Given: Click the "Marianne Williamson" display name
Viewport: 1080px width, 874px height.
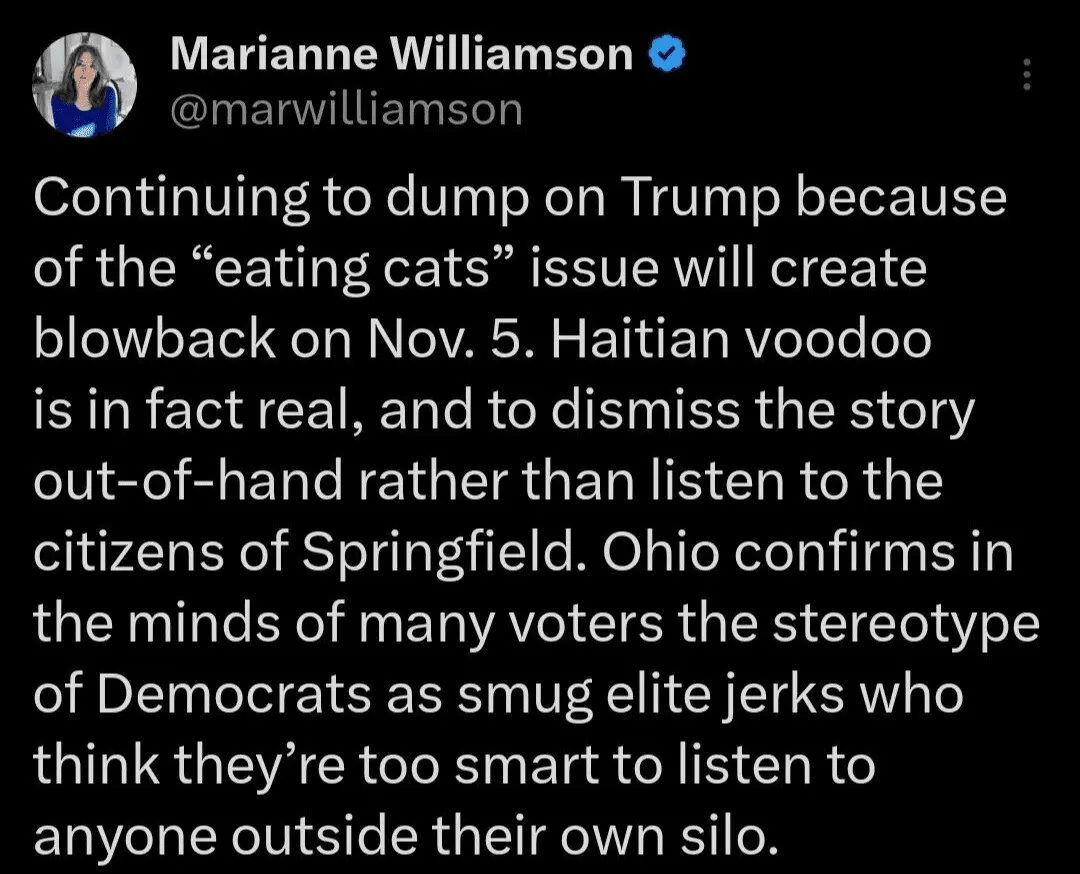Looking at the screenshot, I should coord(401,56).
